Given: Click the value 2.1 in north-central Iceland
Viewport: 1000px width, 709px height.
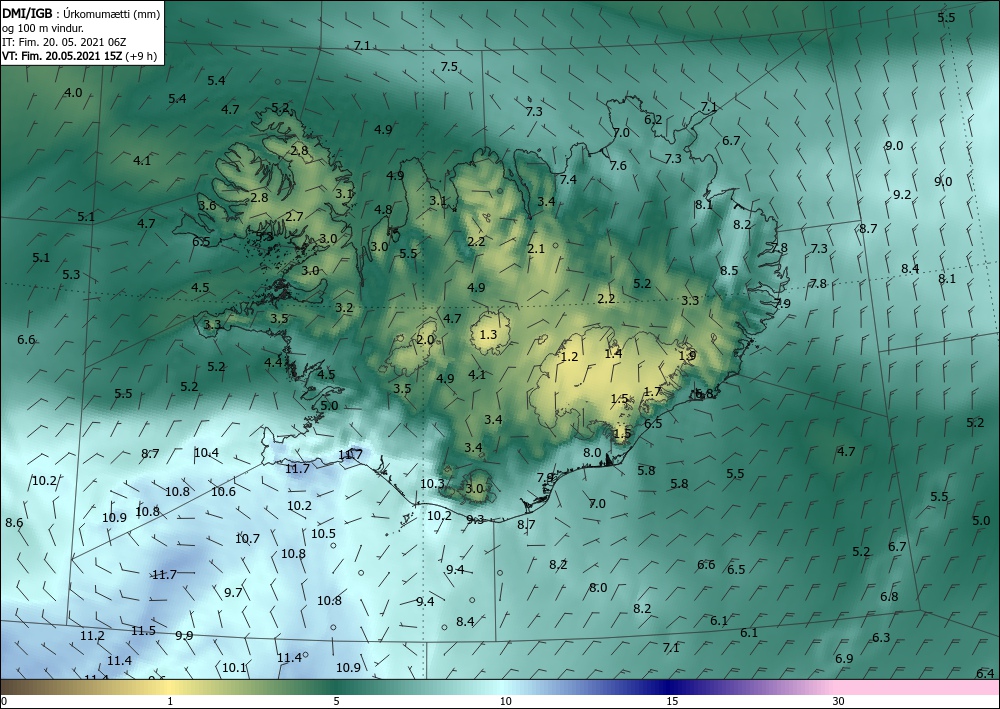Looking at the screenshot, I should (x=536, y=248).
